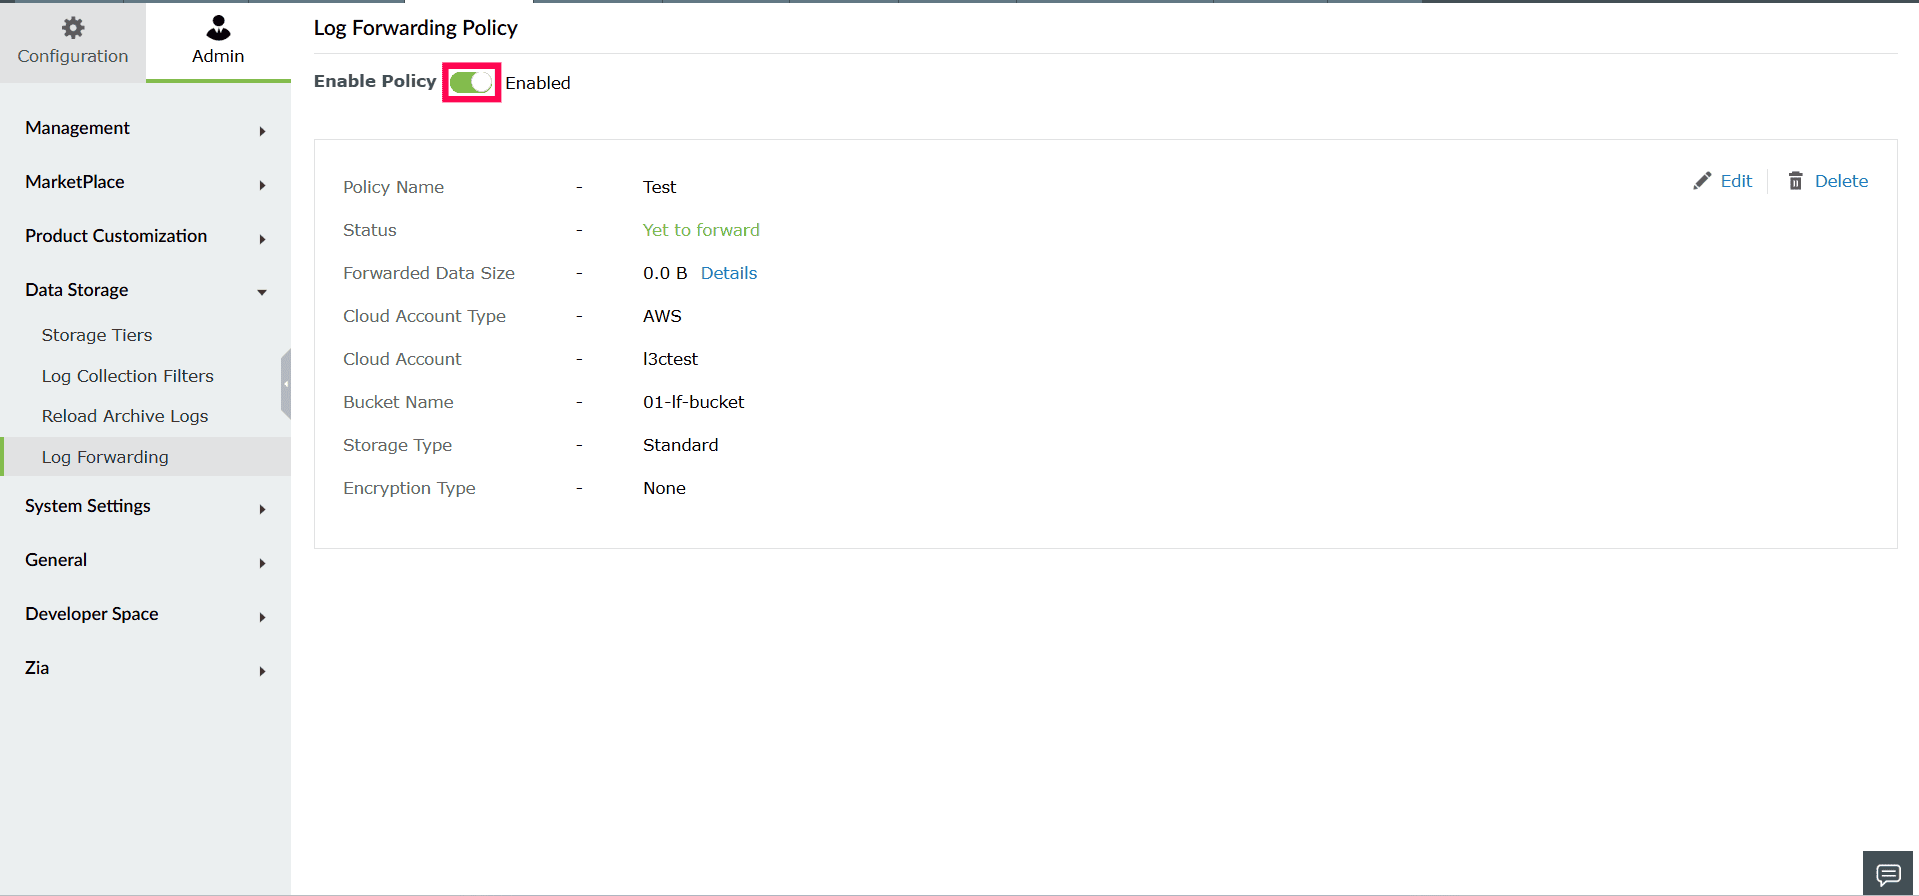Expand the Management arrow
The image size is (1919, 896).
(262, 131)
